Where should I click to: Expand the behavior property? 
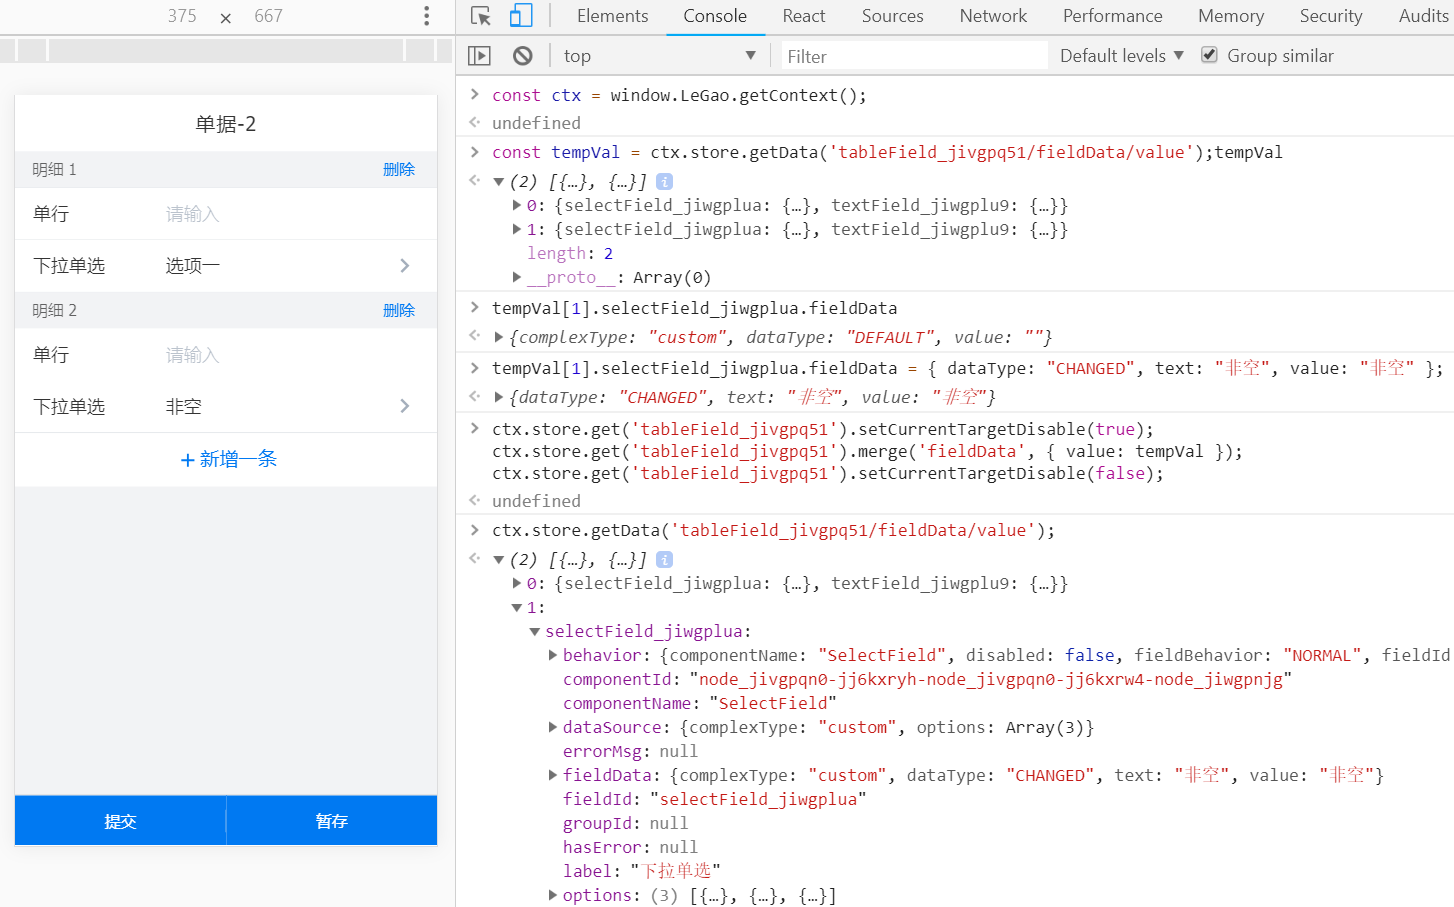click(553, 655)
